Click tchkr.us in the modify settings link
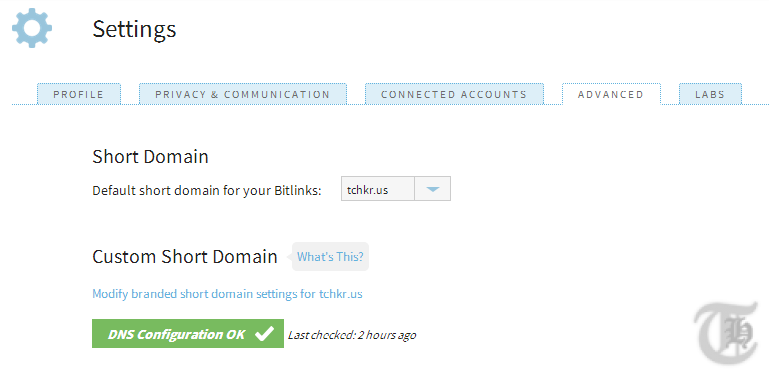Viewport: 769px width, 374px height. coord(341,294)
